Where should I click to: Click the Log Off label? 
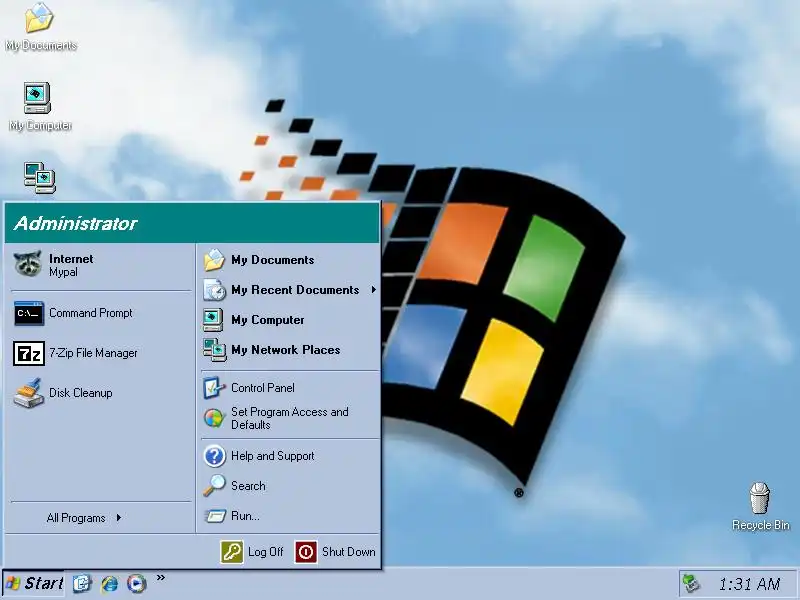pos(265,552)
